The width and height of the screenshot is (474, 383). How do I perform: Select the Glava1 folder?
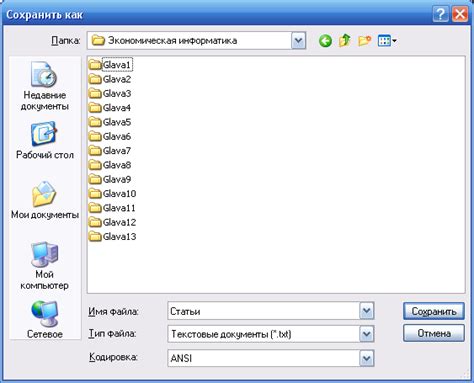tap(110, 65)
